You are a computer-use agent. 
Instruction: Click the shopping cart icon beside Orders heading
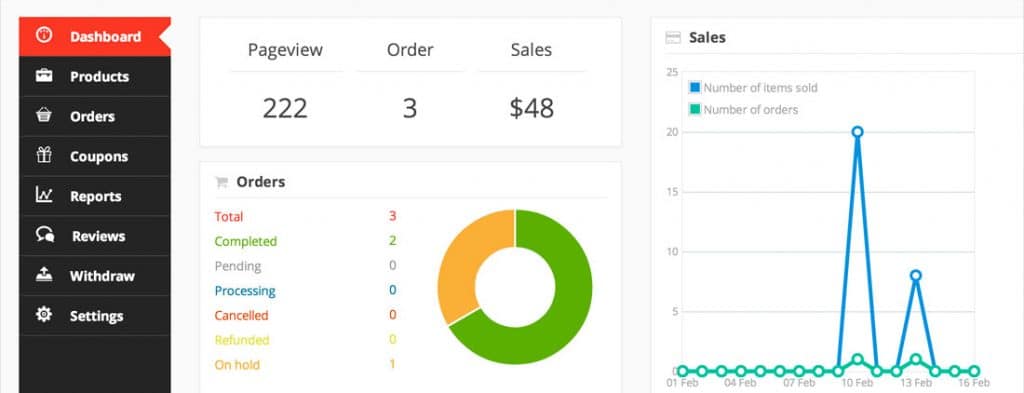pyautogui.click(x=221, y=182)
